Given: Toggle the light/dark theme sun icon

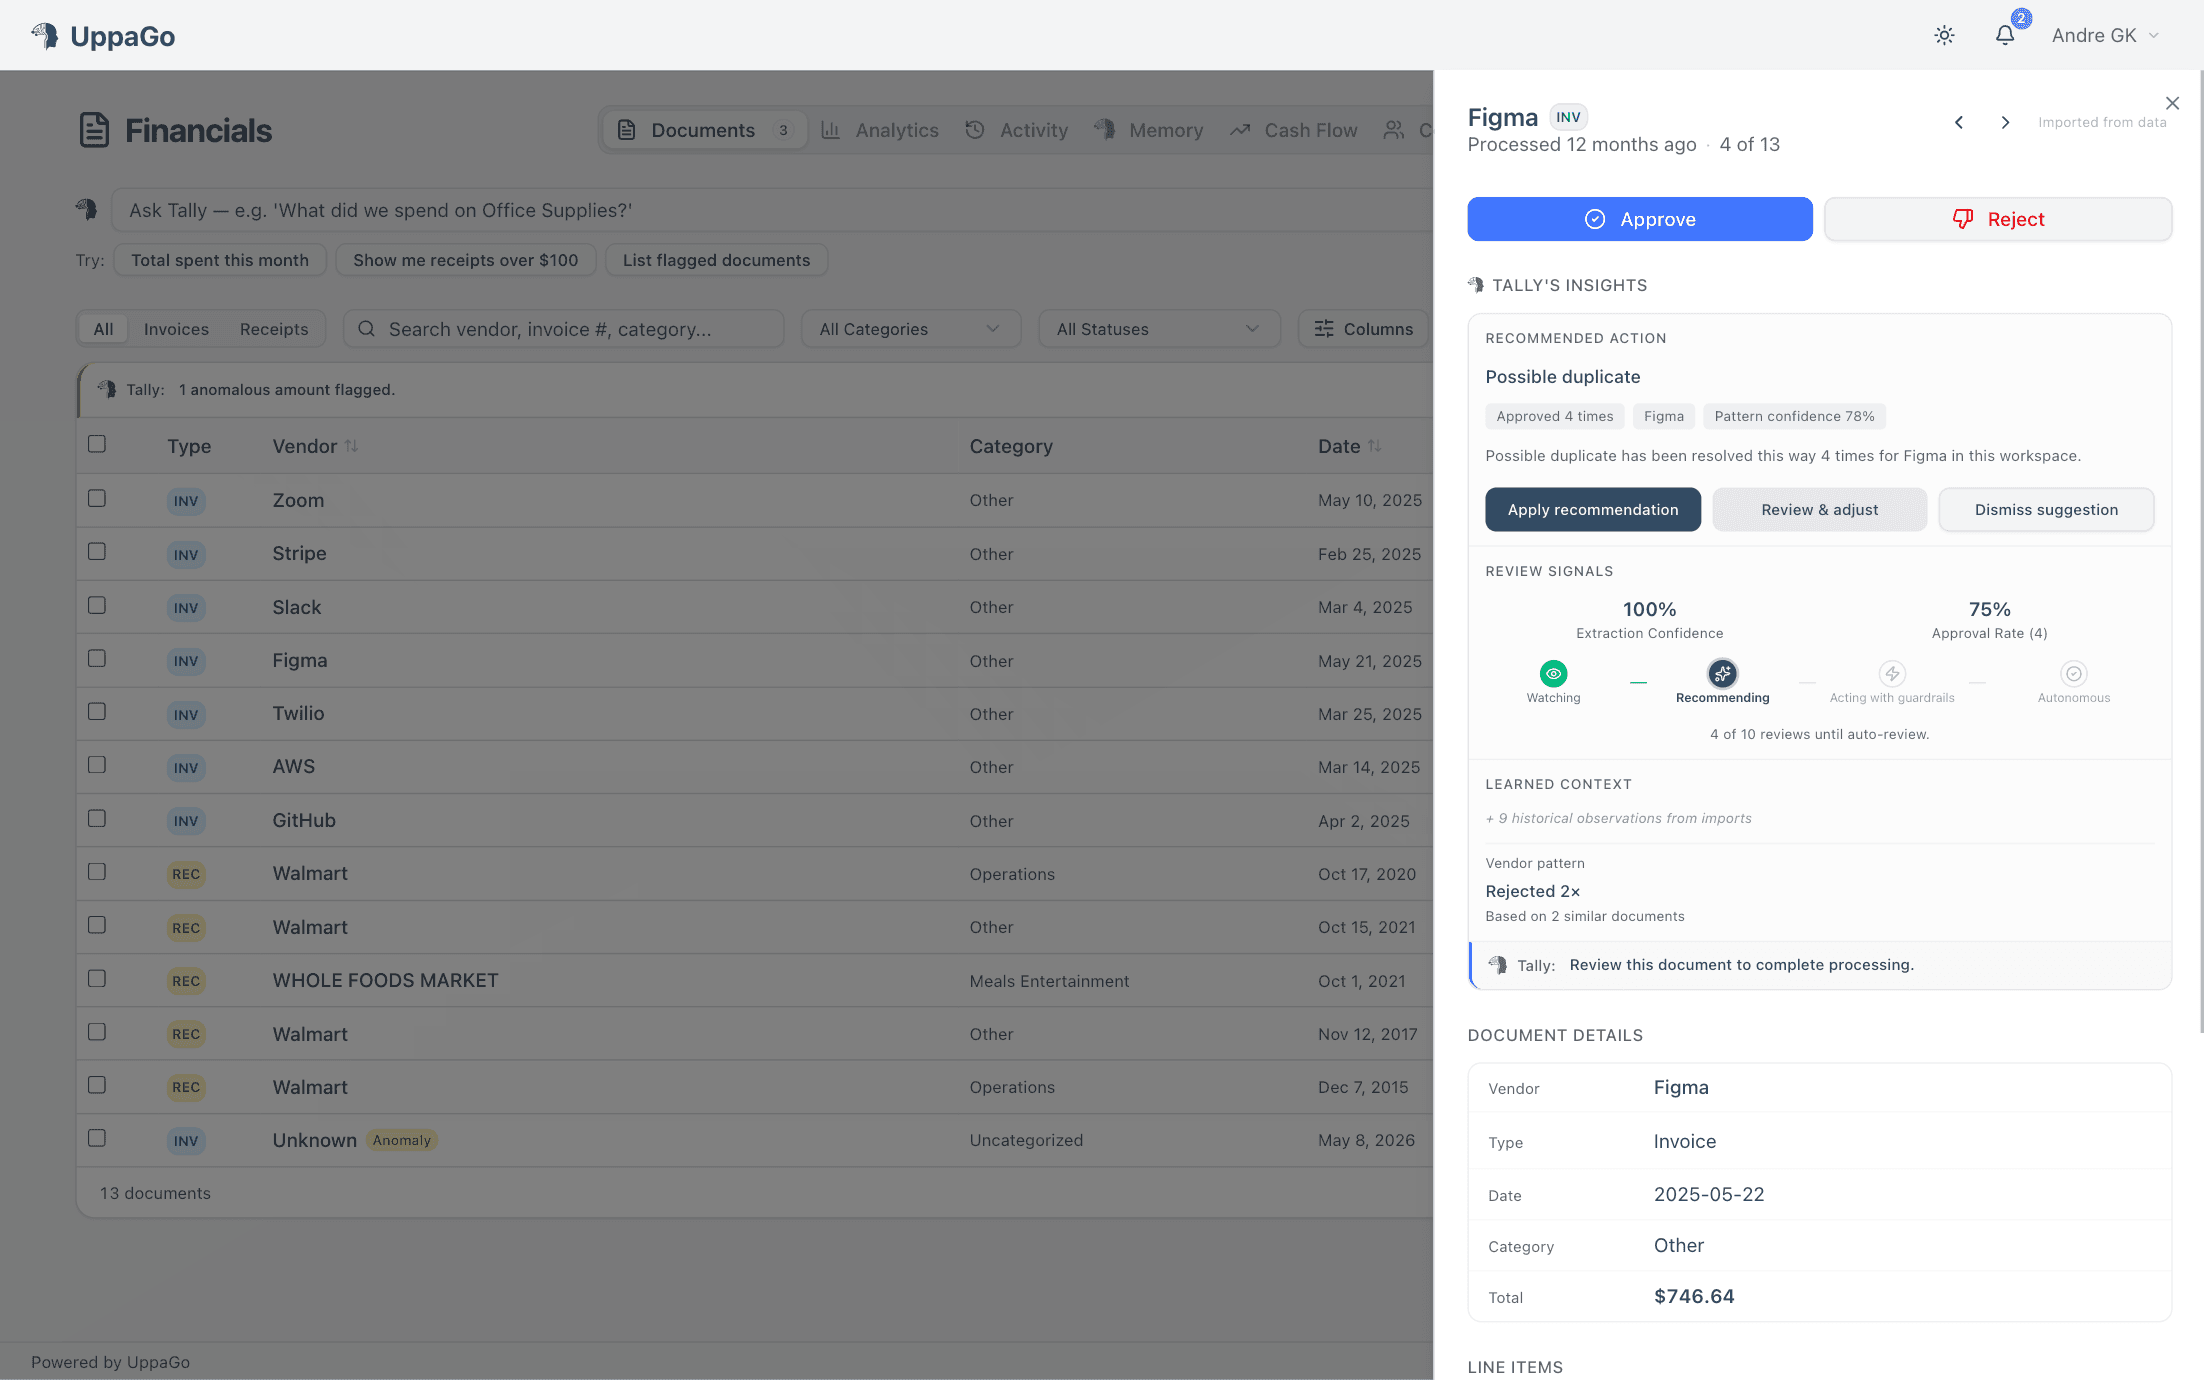Looking at the screenshot, I should coord(1944,35).
